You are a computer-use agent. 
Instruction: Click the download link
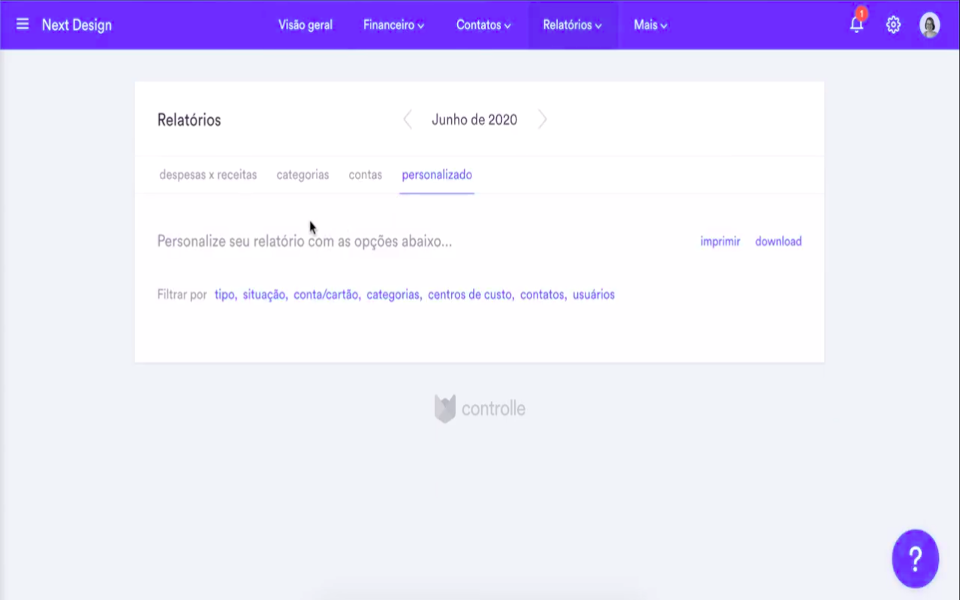click(778, 241)
